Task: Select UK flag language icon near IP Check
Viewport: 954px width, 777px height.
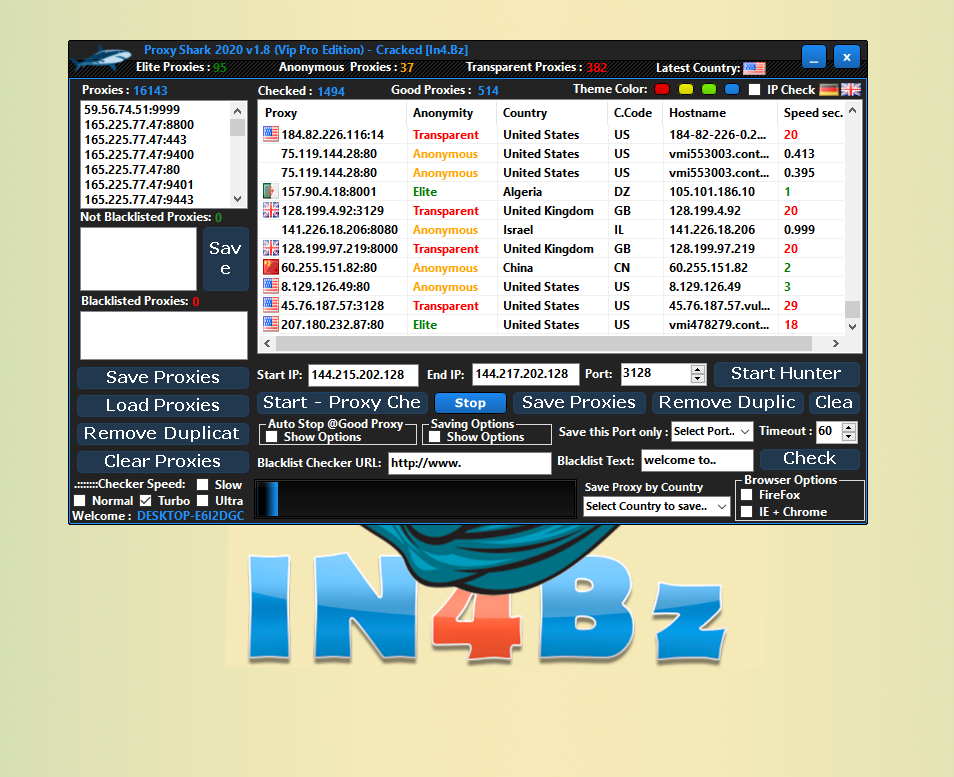Action: pyautogui.click(x=851, y=90)
